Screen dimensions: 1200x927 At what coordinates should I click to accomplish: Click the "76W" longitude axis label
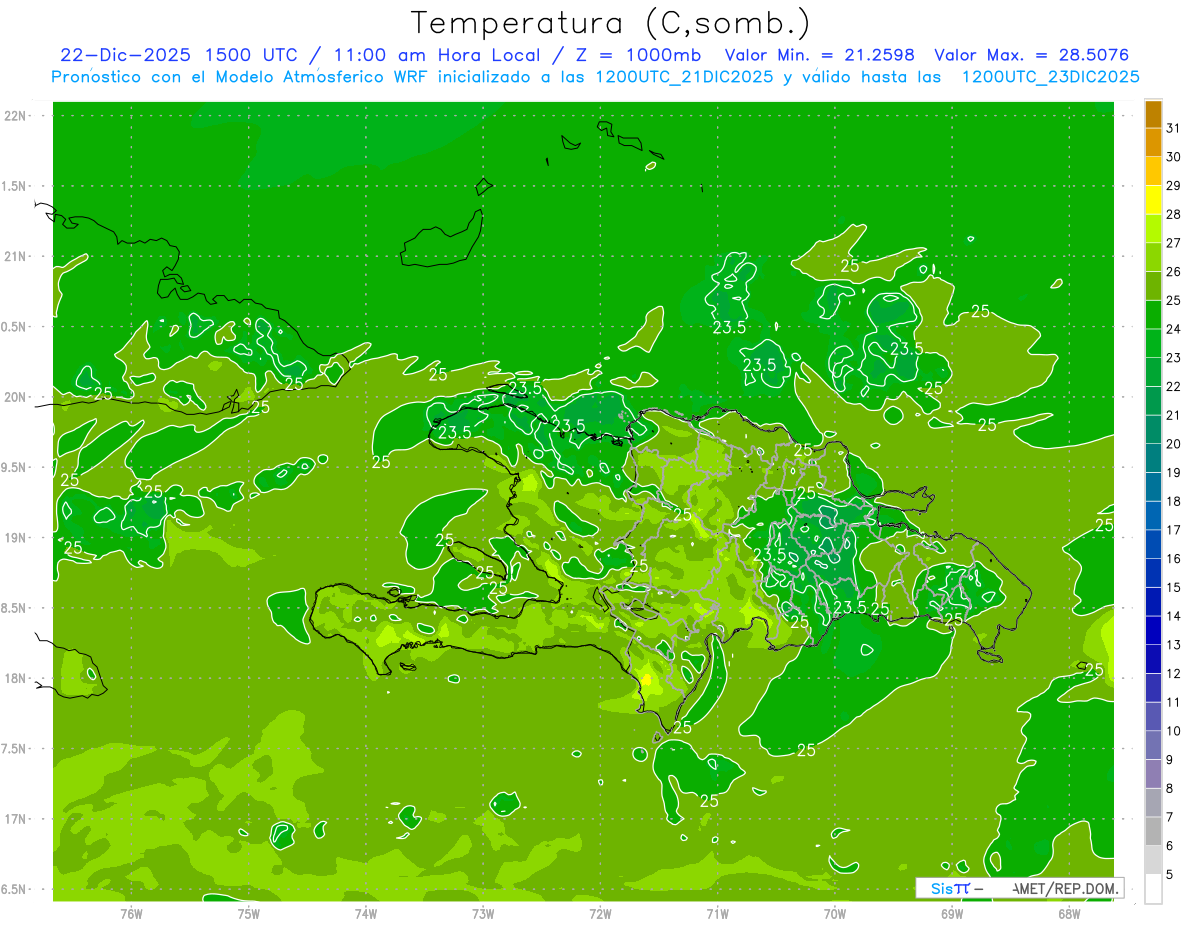click(131, 914)
